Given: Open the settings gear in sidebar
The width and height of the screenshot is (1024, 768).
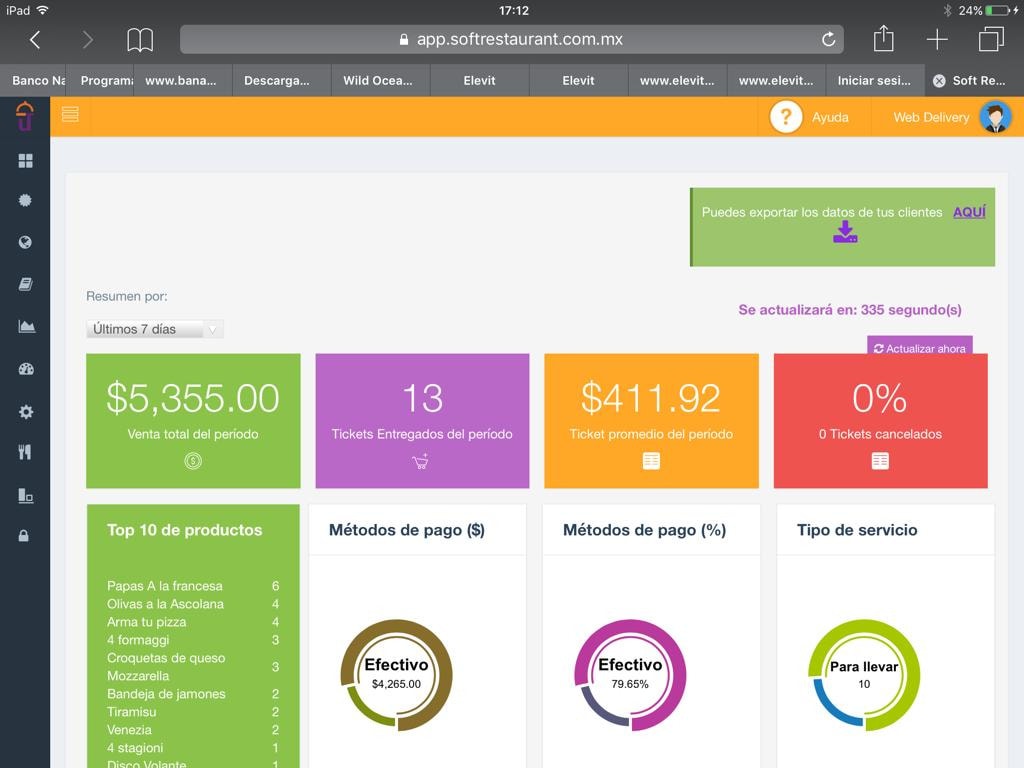Looking at the screenshot, I should 26,412.
